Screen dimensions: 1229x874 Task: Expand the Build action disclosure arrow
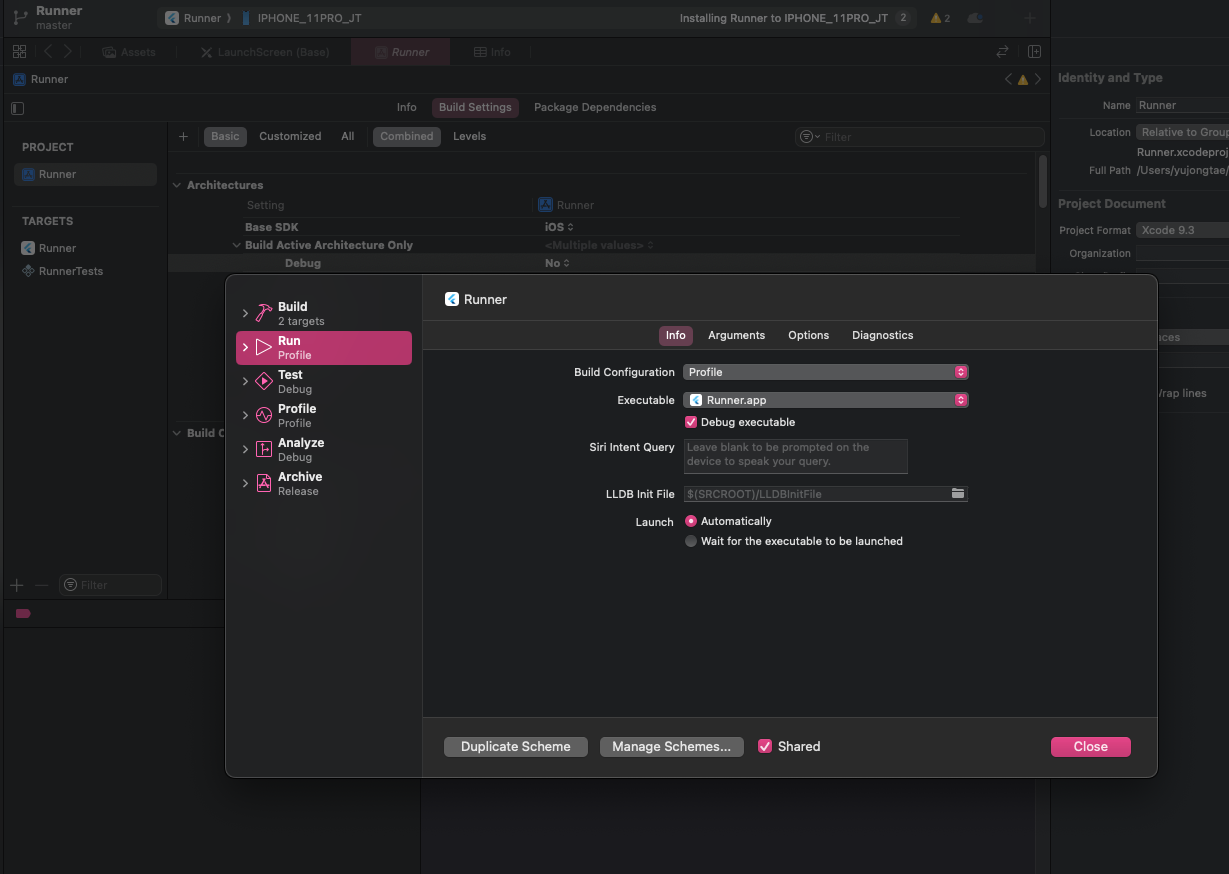pyautogui.click(x=245, y=314)
